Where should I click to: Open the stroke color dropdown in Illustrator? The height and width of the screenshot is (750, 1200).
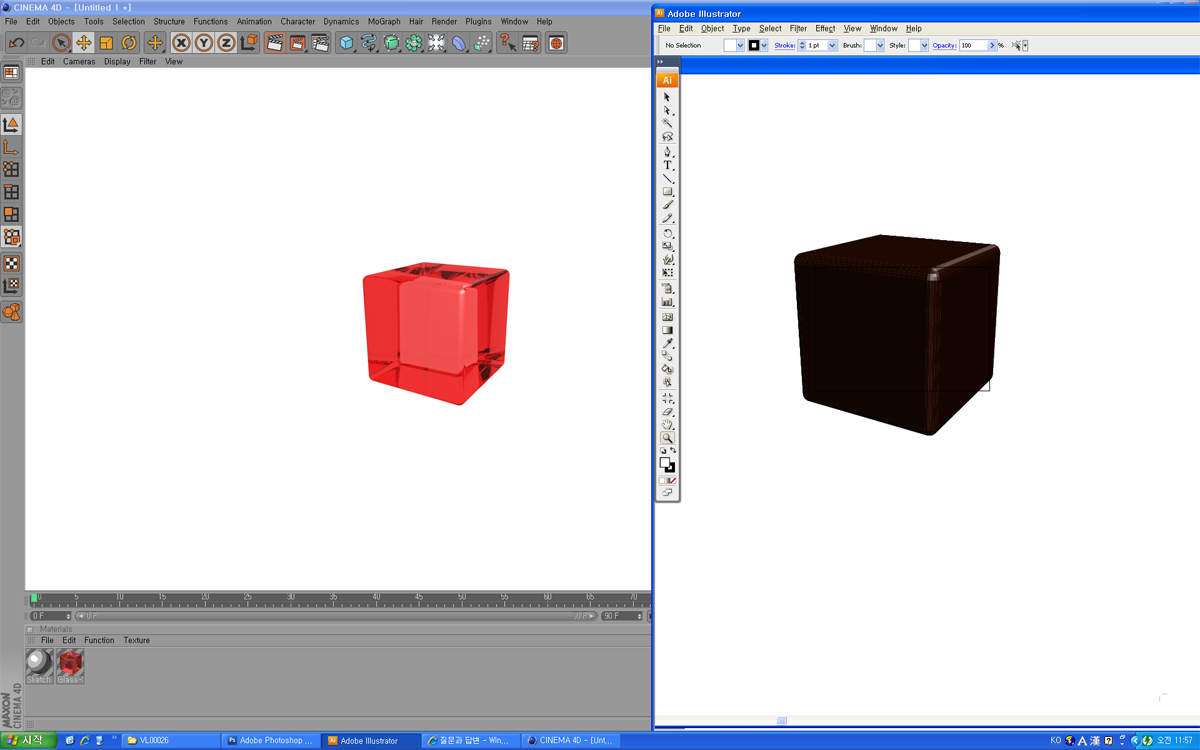coord(765,46)
